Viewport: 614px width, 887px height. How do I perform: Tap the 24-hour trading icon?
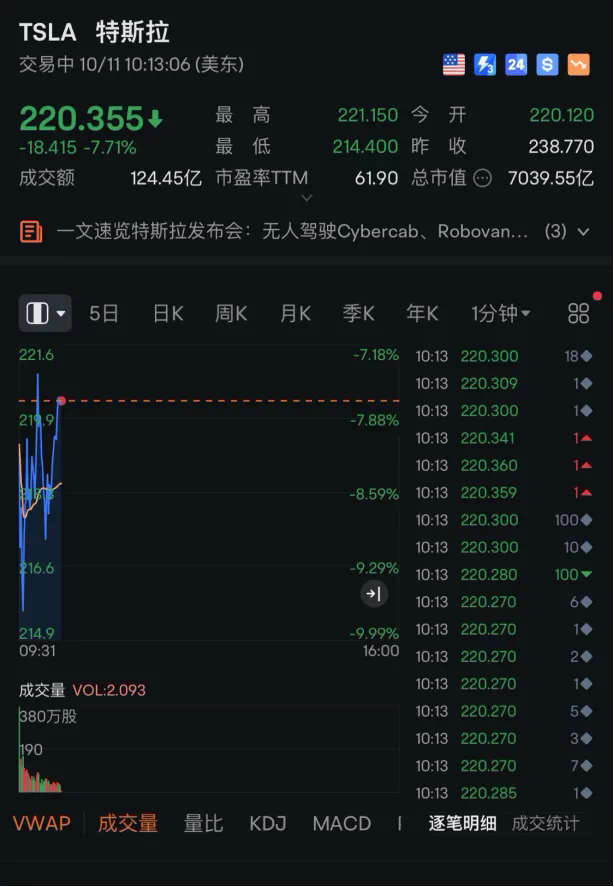coord(516,64)
